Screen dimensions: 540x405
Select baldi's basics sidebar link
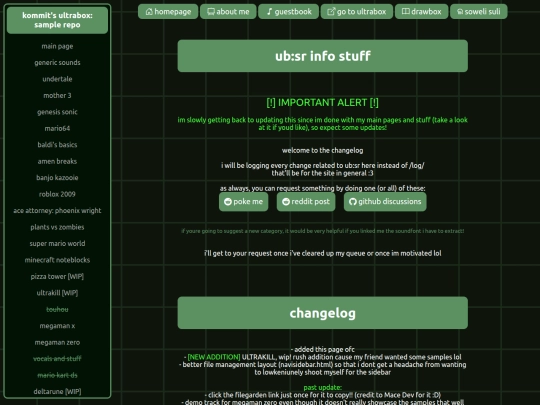57,145
